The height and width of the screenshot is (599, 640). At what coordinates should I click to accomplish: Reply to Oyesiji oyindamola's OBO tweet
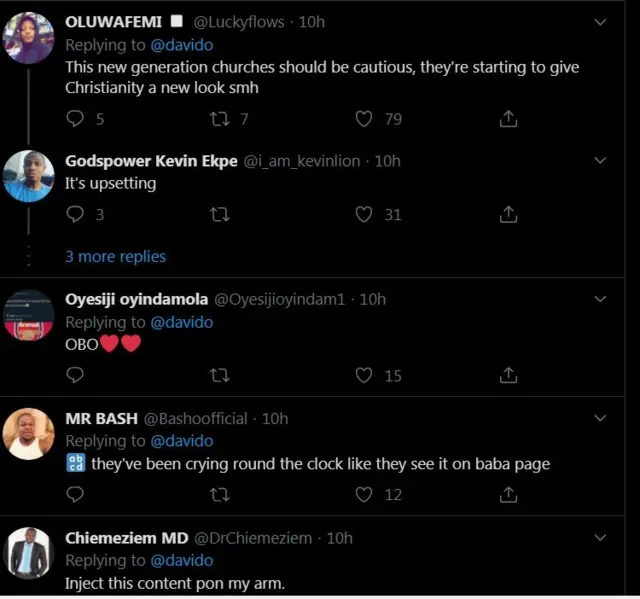coord(74,375)
